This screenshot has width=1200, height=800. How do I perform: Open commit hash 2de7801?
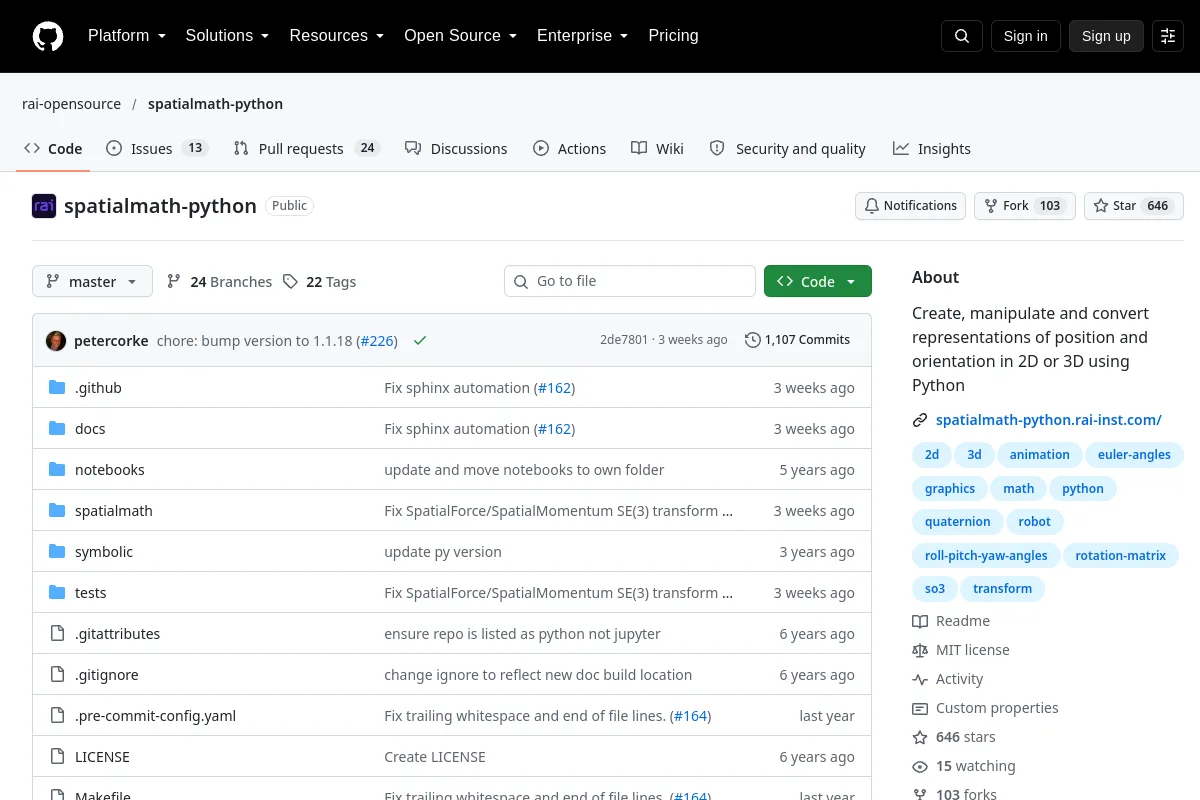(x=624, y=340)
